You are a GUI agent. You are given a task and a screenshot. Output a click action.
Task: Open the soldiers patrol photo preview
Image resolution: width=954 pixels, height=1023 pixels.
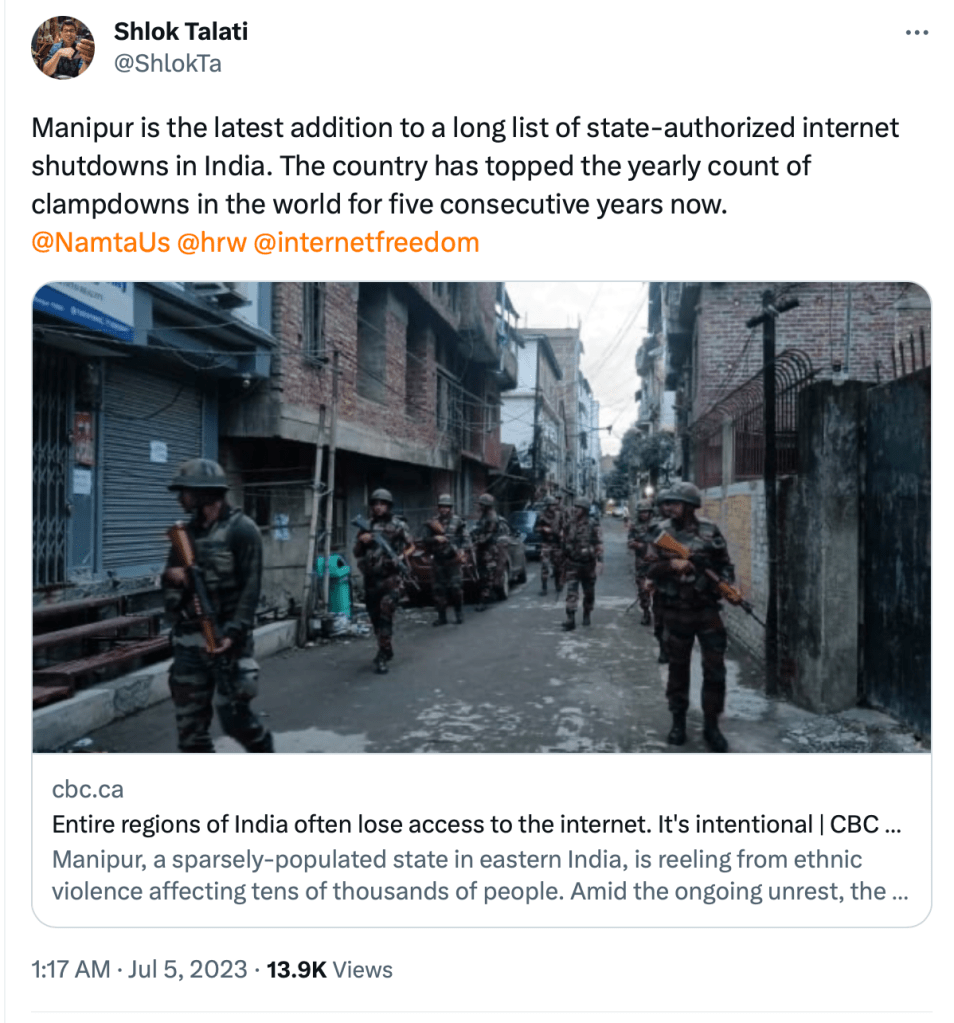(481, 516)
